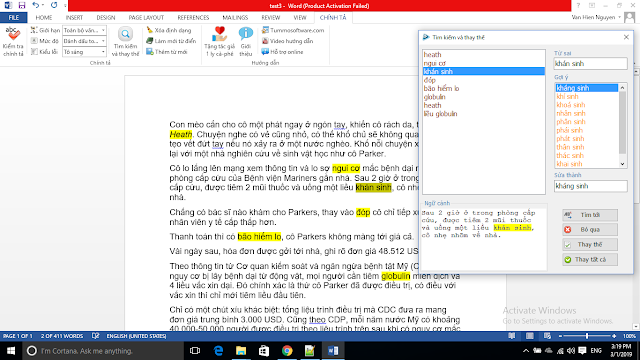The width and height of the screenshot is (640, 360).
Task: Toggle Web Layout view in status bar
Action: click(x=547, y=336)
